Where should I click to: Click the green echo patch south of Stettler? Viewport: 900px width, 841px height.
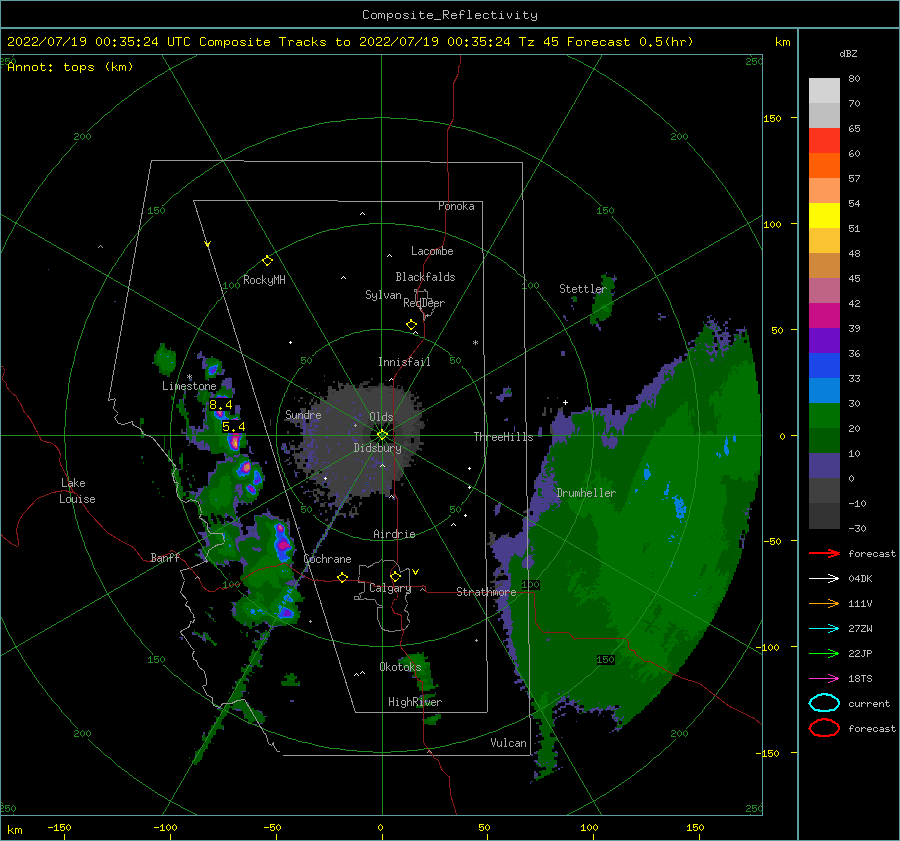603,303
